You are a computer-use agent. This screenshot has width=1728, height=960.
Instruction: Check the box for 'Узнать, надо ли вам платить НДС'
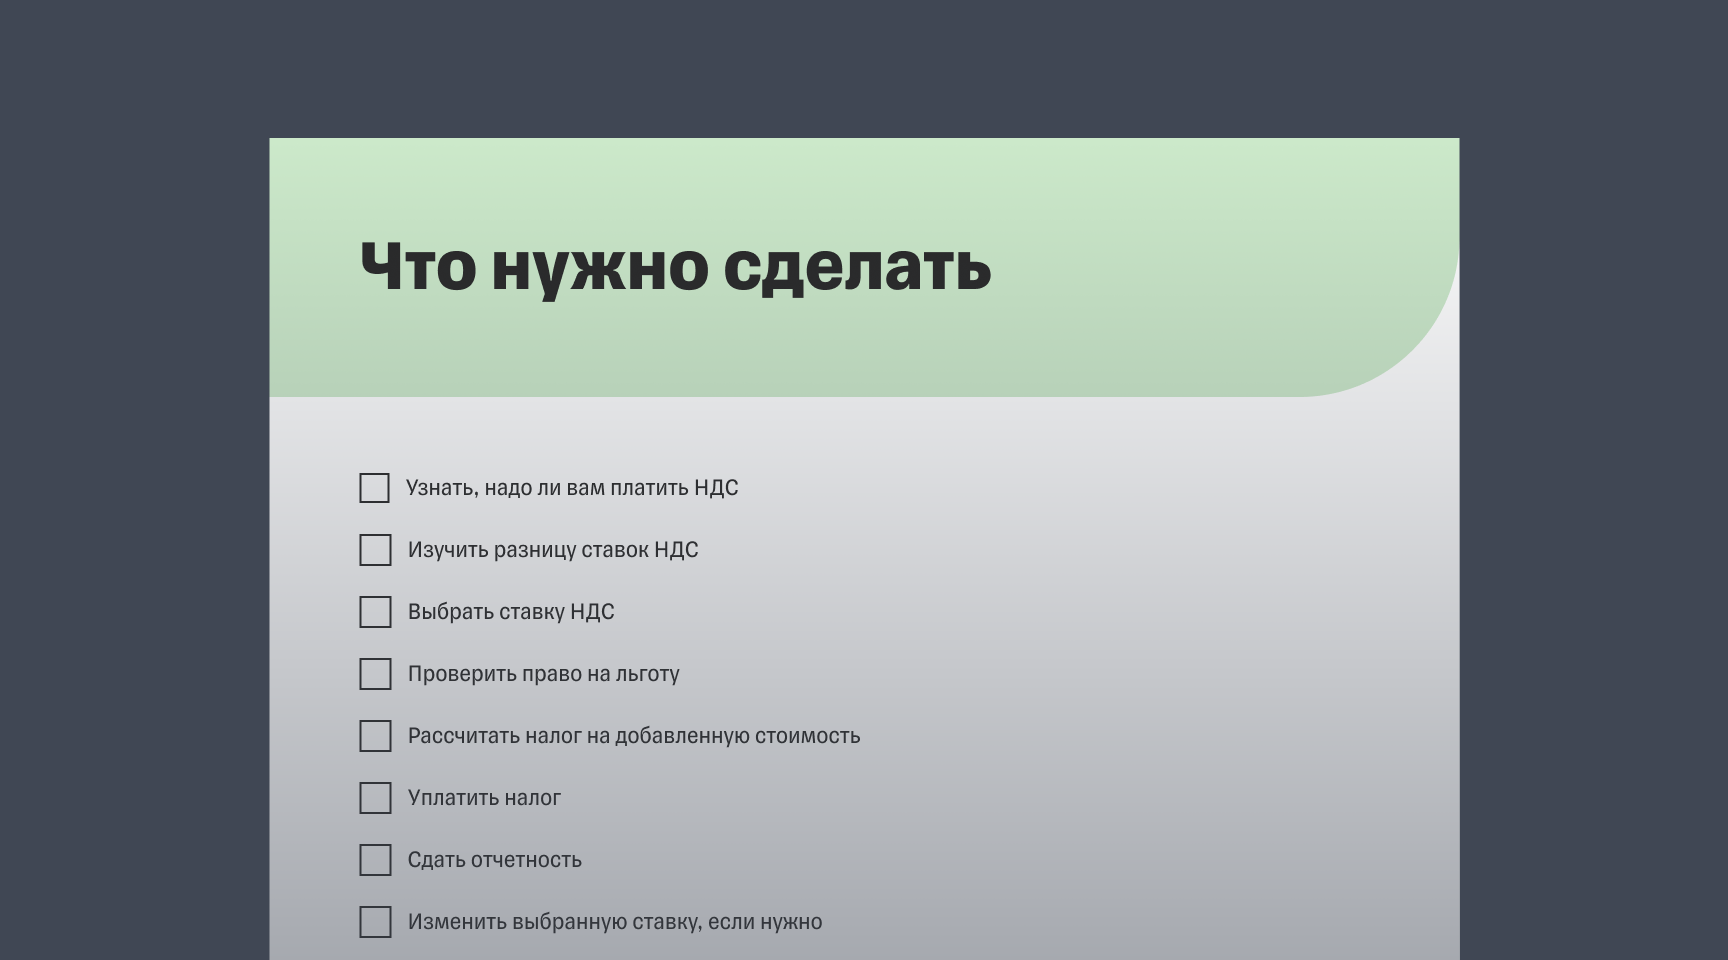click(375, 488)
